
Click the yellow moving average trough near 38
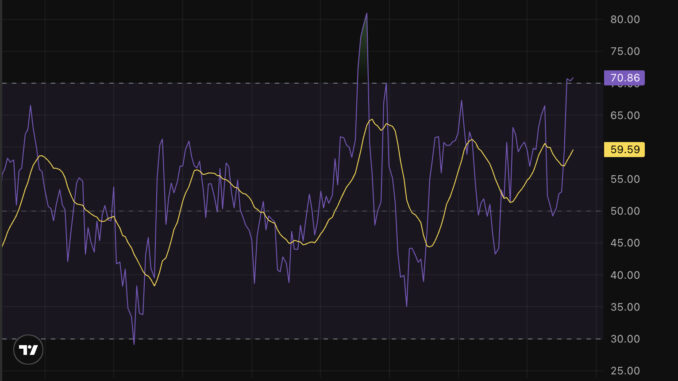tap(155, 285)
